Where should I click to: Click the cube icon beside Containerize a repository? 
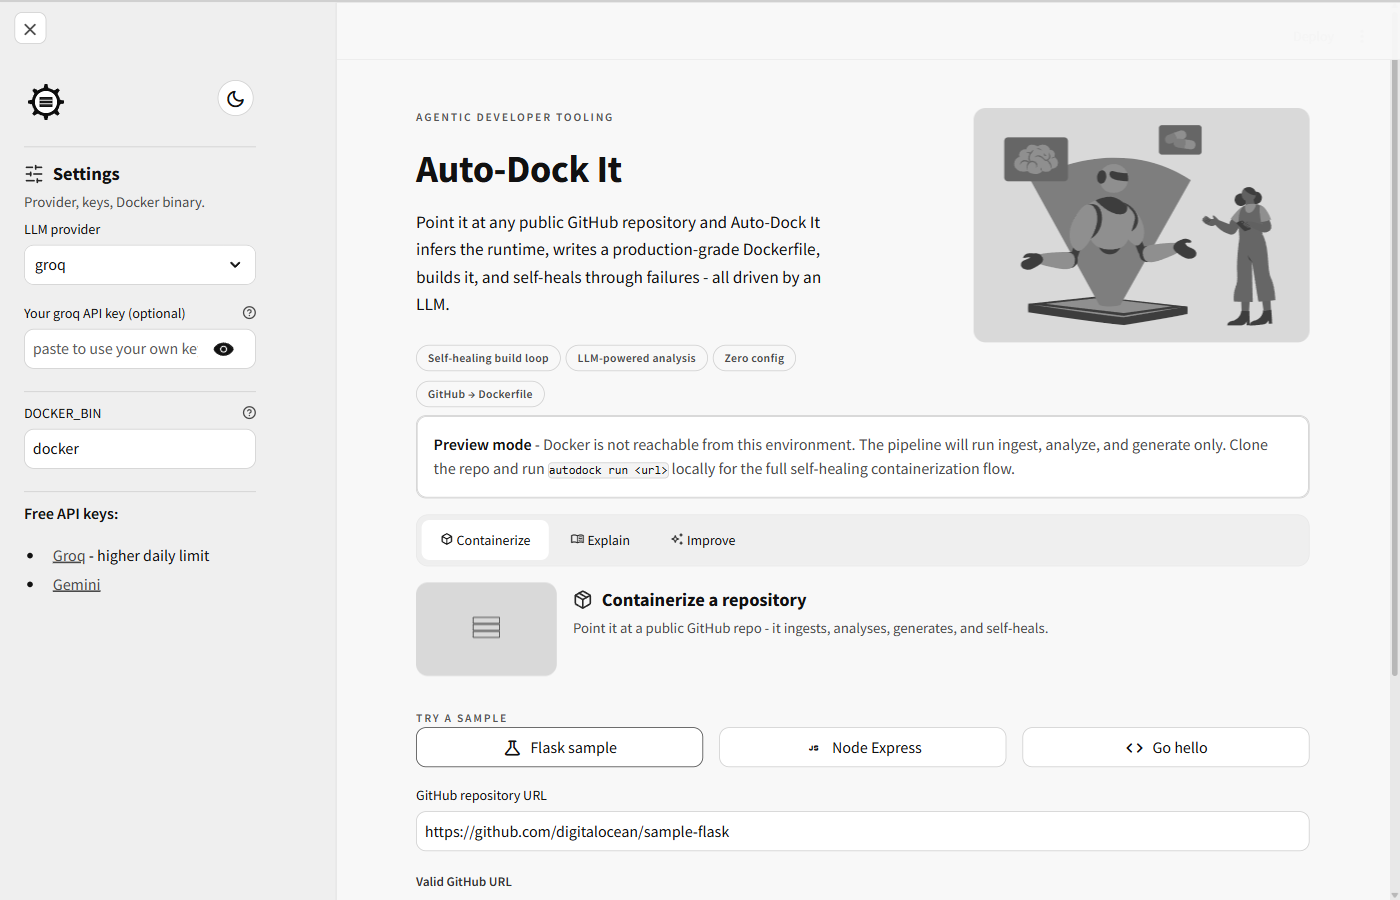tap(583, 600)
